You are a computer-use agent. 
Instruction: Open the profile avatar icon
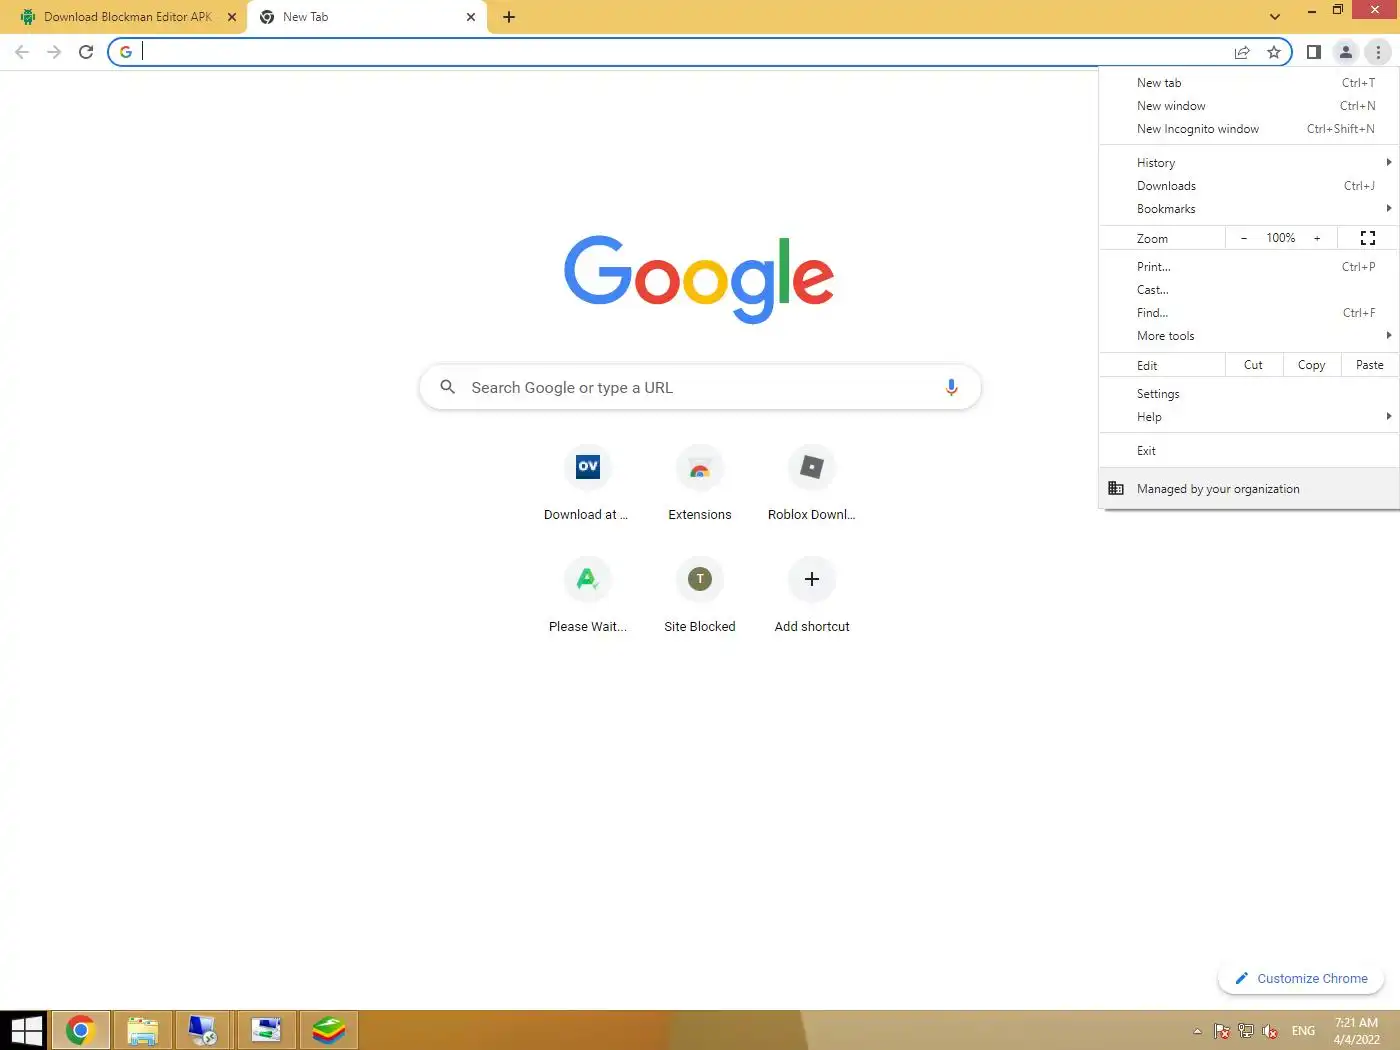pyautogui.click(x=1346, y=52)
